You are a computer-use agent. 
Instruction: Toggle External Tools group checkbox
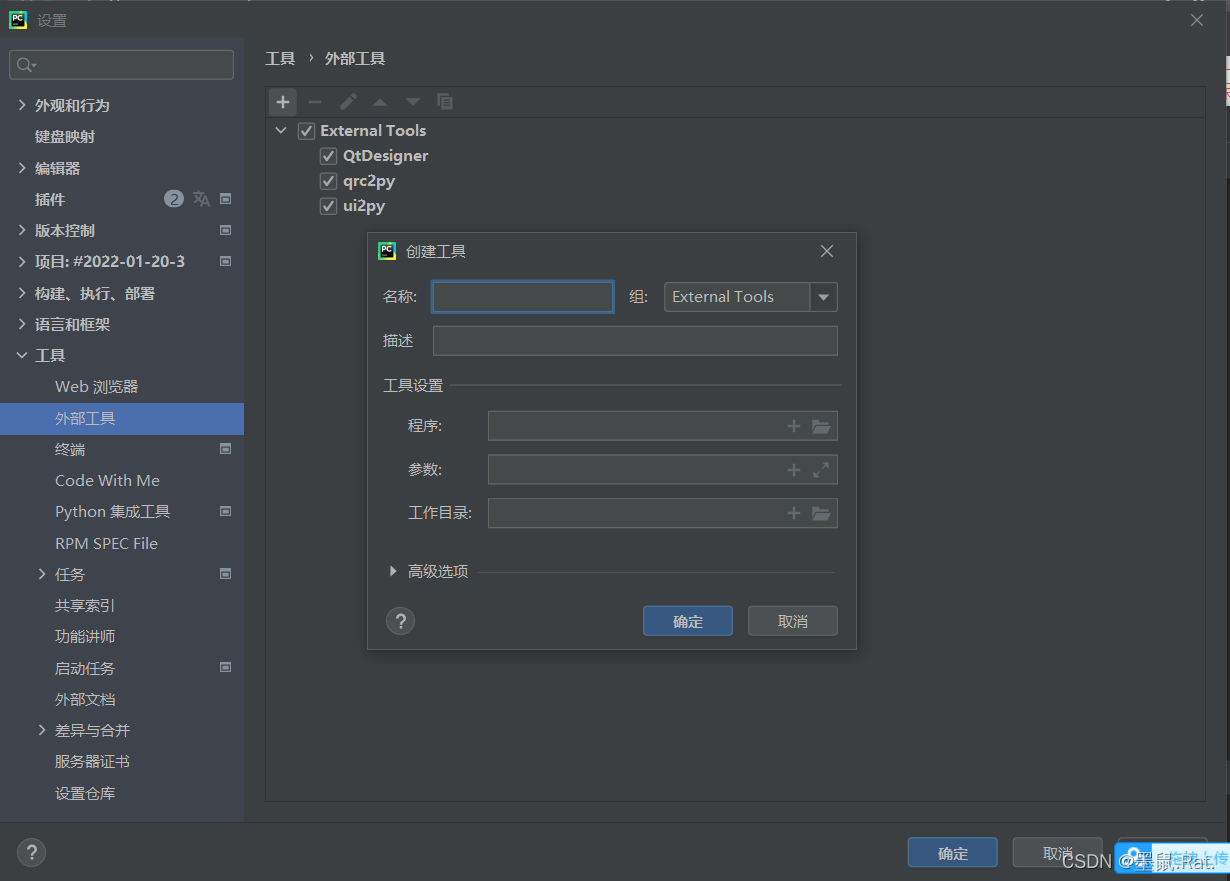click(x=306, y=131)
